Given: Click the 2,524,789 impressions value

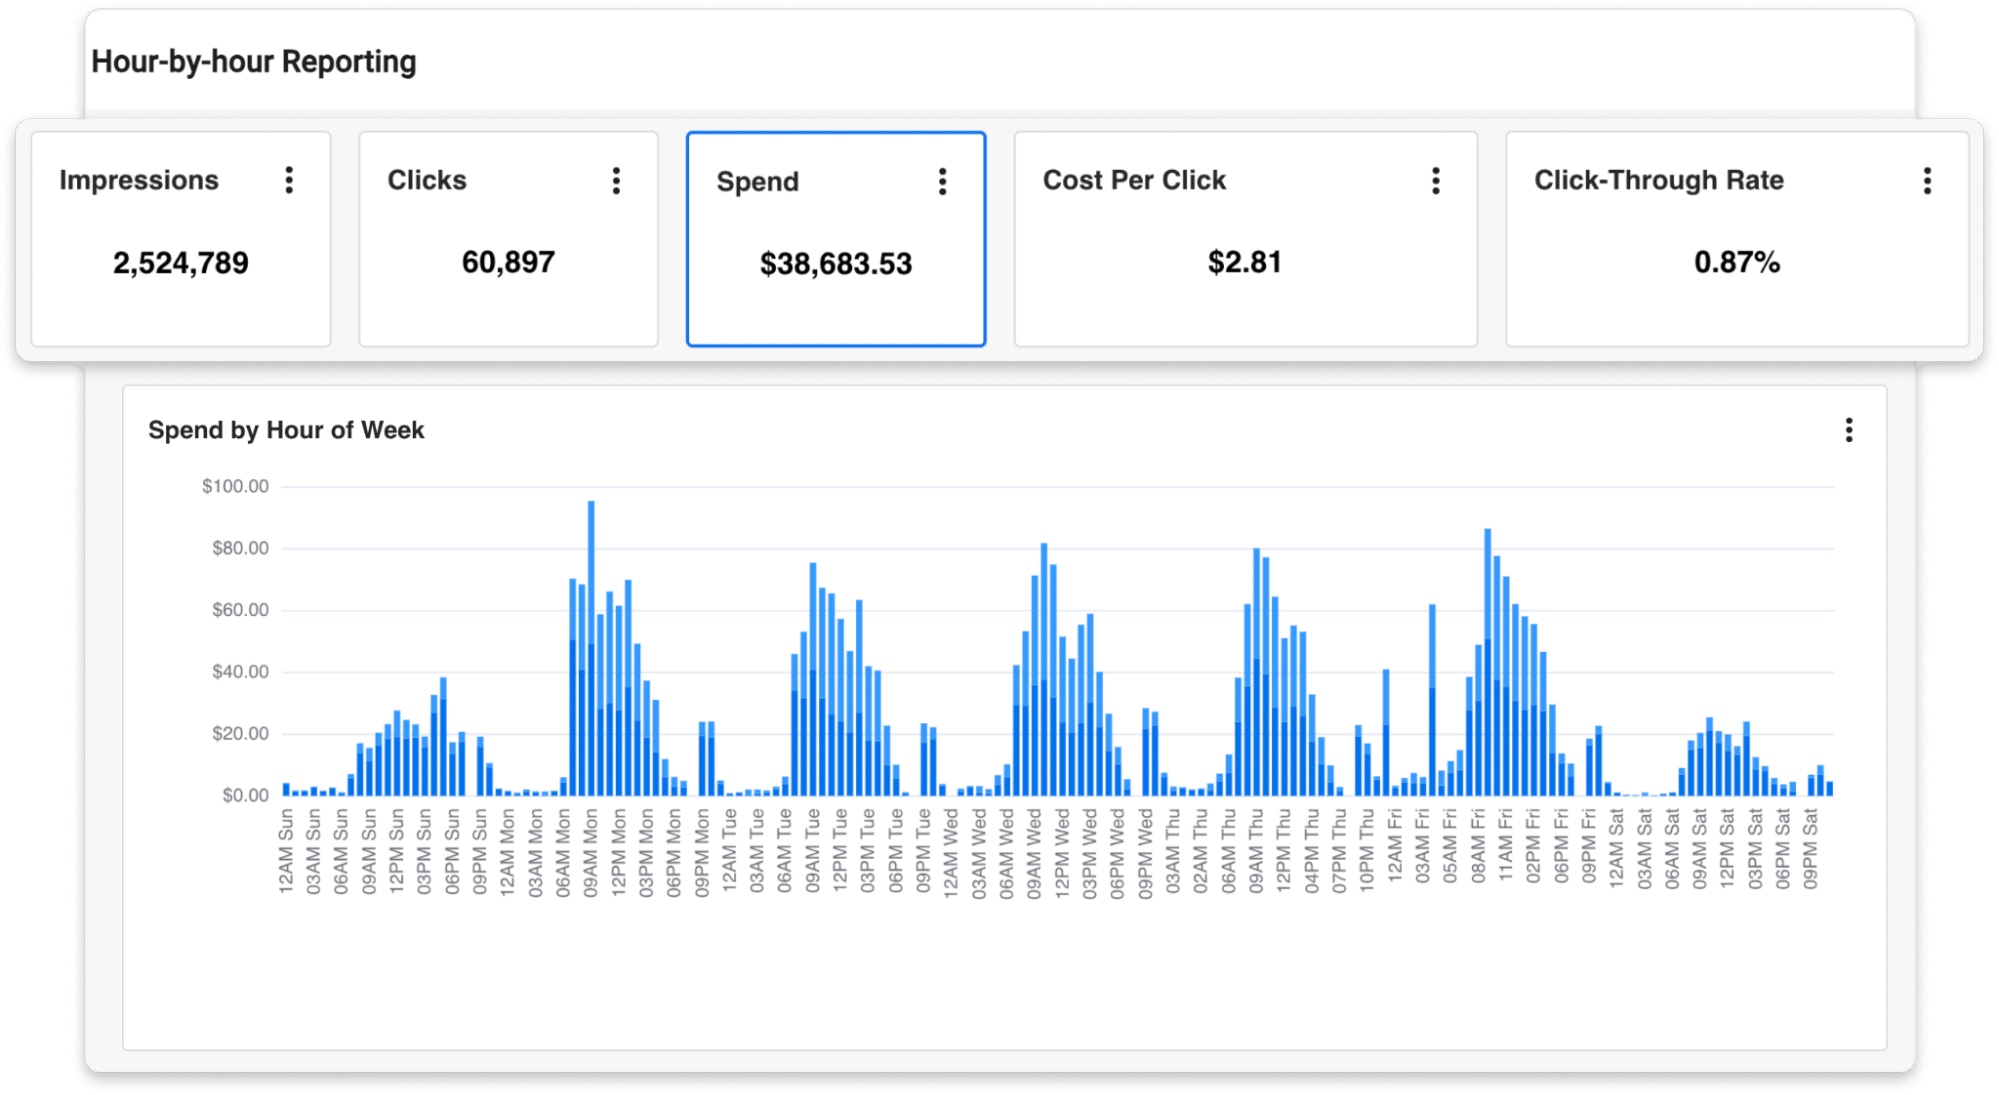Looking at the screenshot, I should click(181, 263).
